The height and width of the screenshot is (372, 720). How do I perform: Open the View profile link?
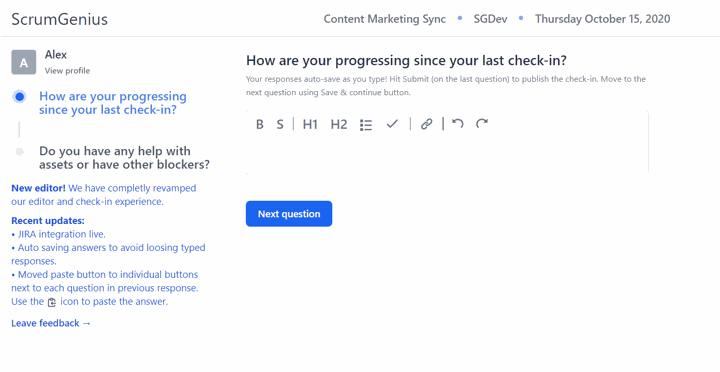tap(67, 71)
